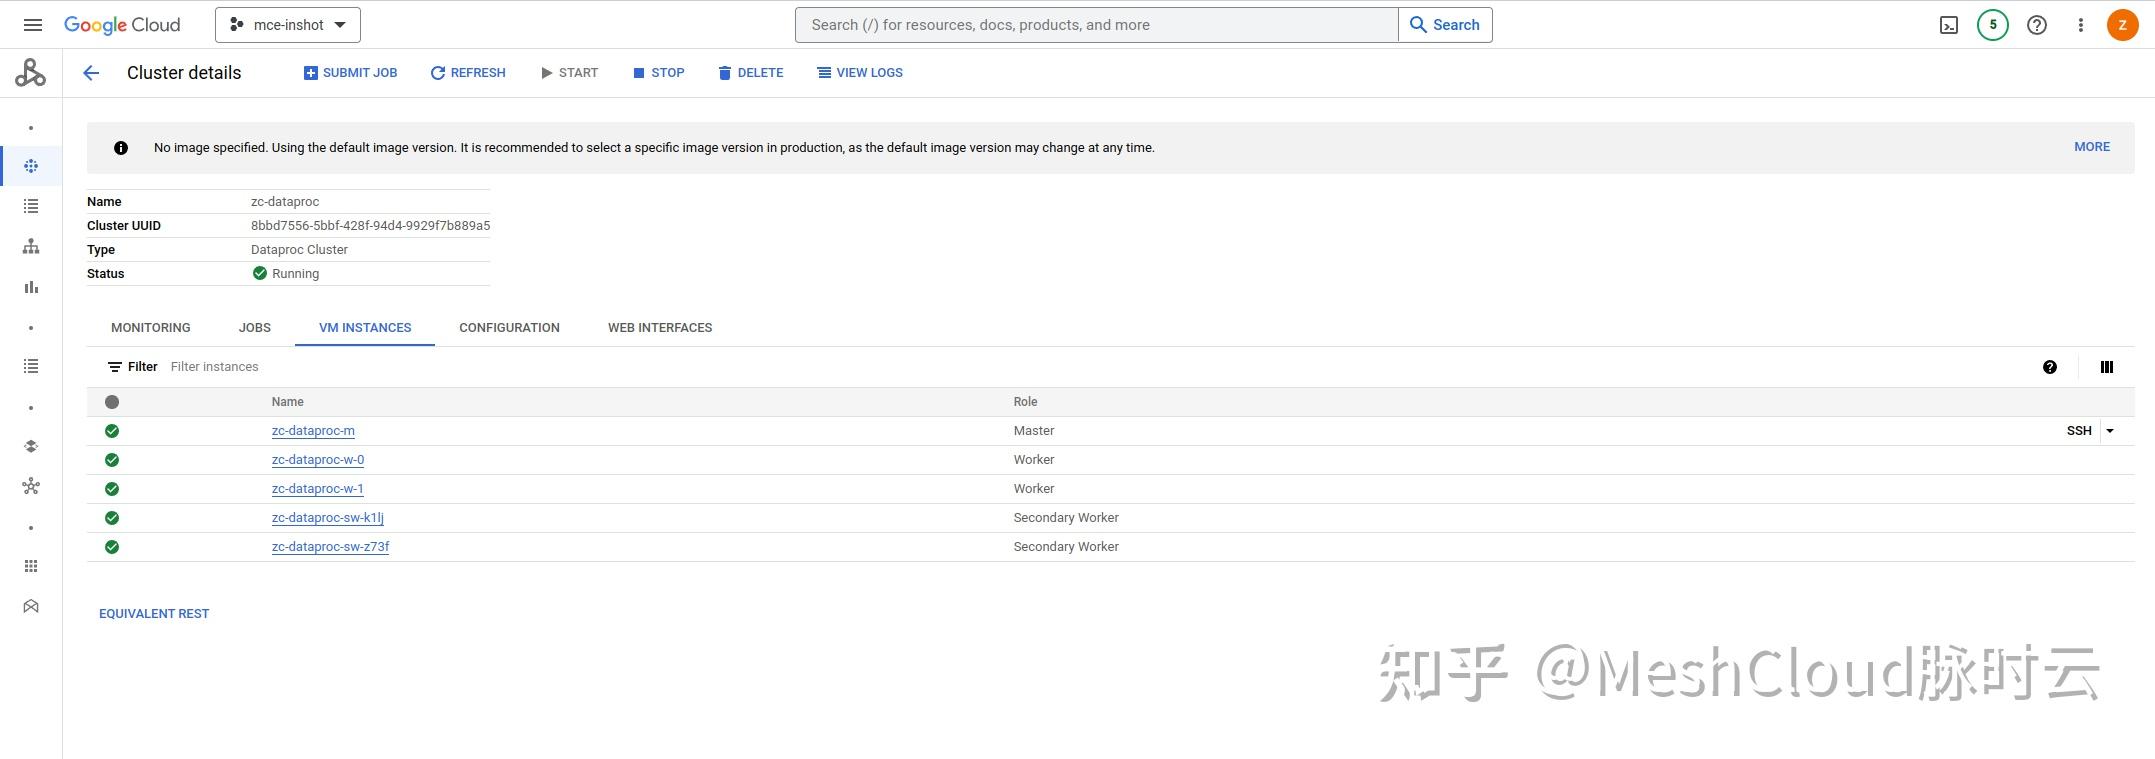The image size is (2155, 759).
Task: Open the zc-dataproc-w-1 instance link
Action: [x=317, y=489]
